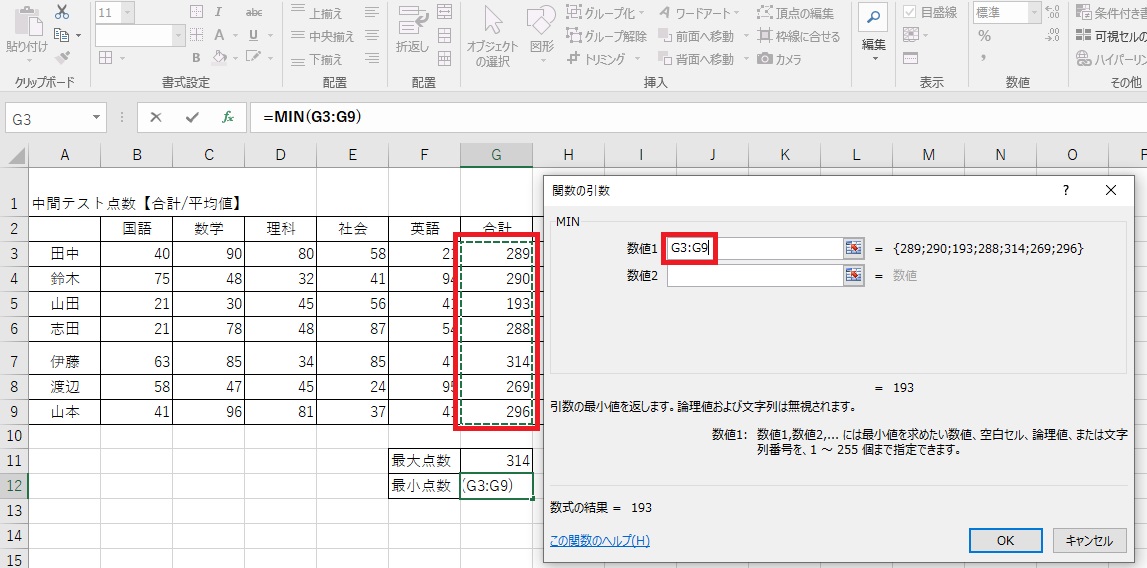Click the Format Painter brush icon
Screen dimensions: 1147x568
(x=62, y=58)
